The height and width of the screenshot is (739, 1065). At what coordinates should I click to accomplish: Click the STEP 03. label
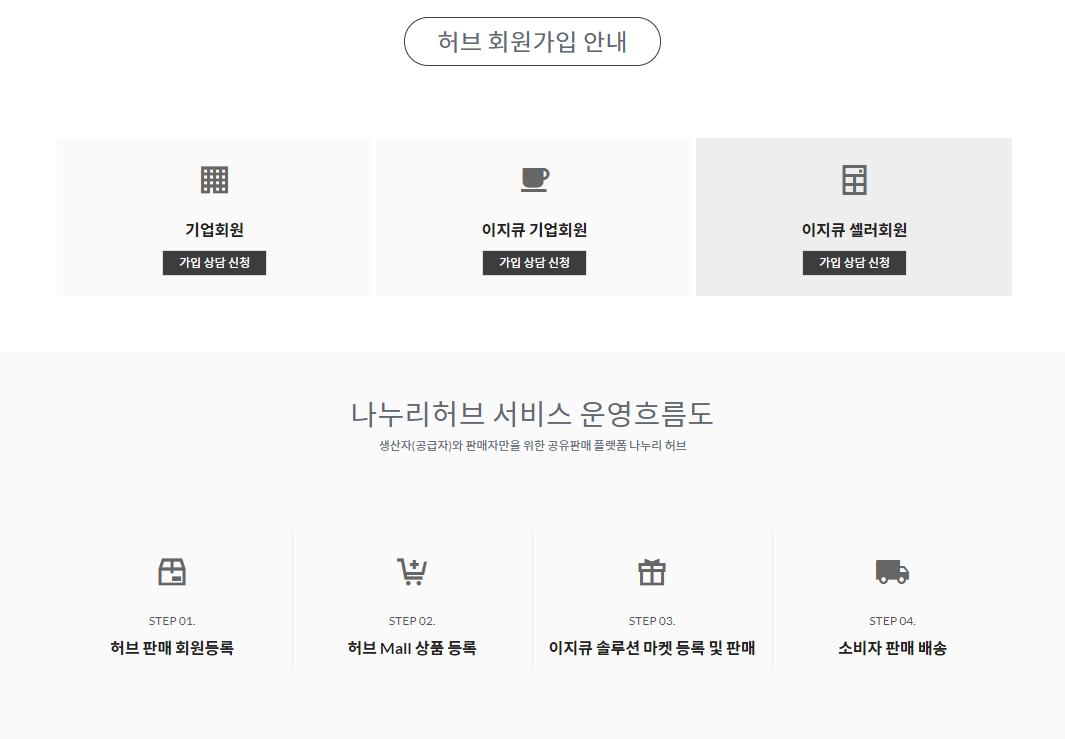coord(652,621)
